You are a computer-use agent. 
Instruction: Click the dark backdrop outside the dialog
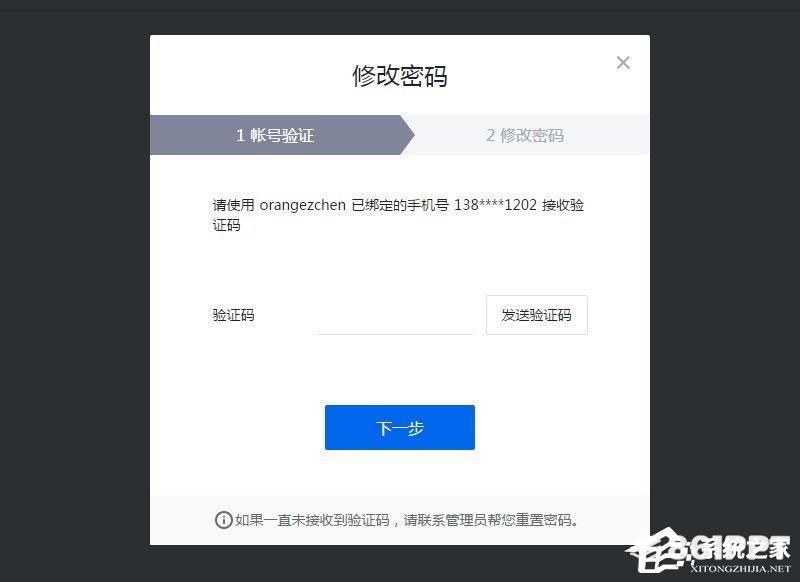point(71,291)
